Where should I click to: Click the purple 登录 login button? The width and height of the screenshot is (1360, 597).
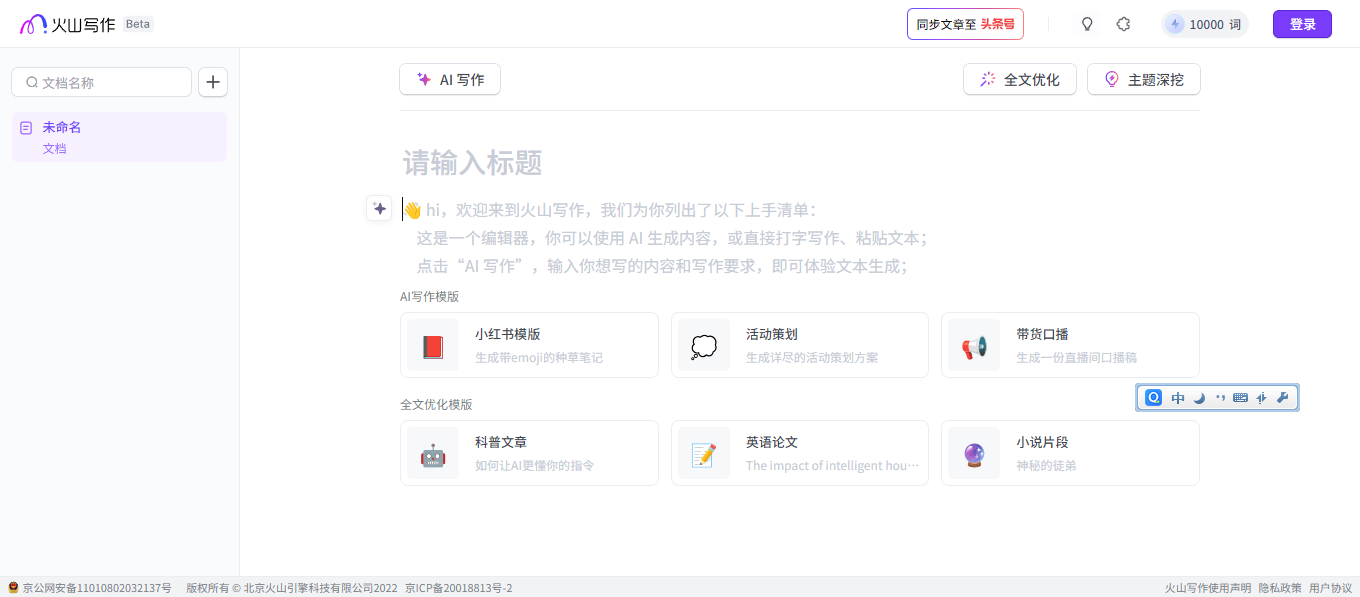tap(1302, 24)
